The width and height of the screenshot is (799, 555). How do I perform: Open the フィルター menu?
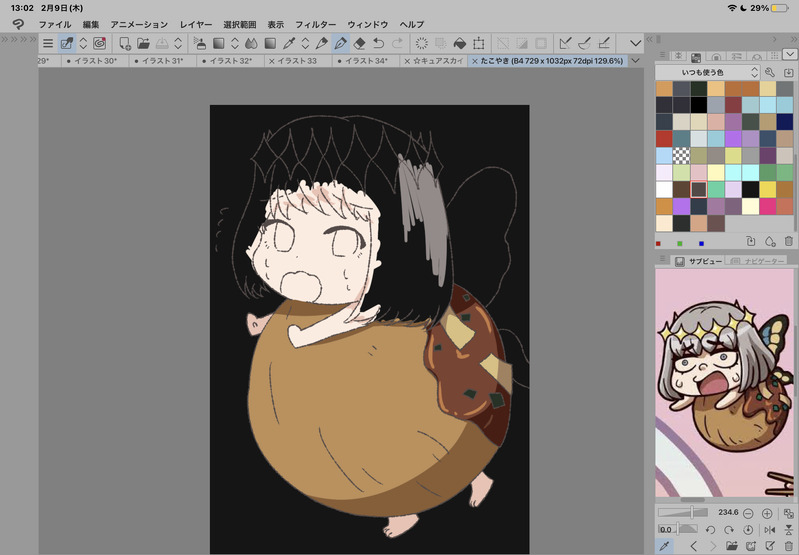click(x=315, y=24)
